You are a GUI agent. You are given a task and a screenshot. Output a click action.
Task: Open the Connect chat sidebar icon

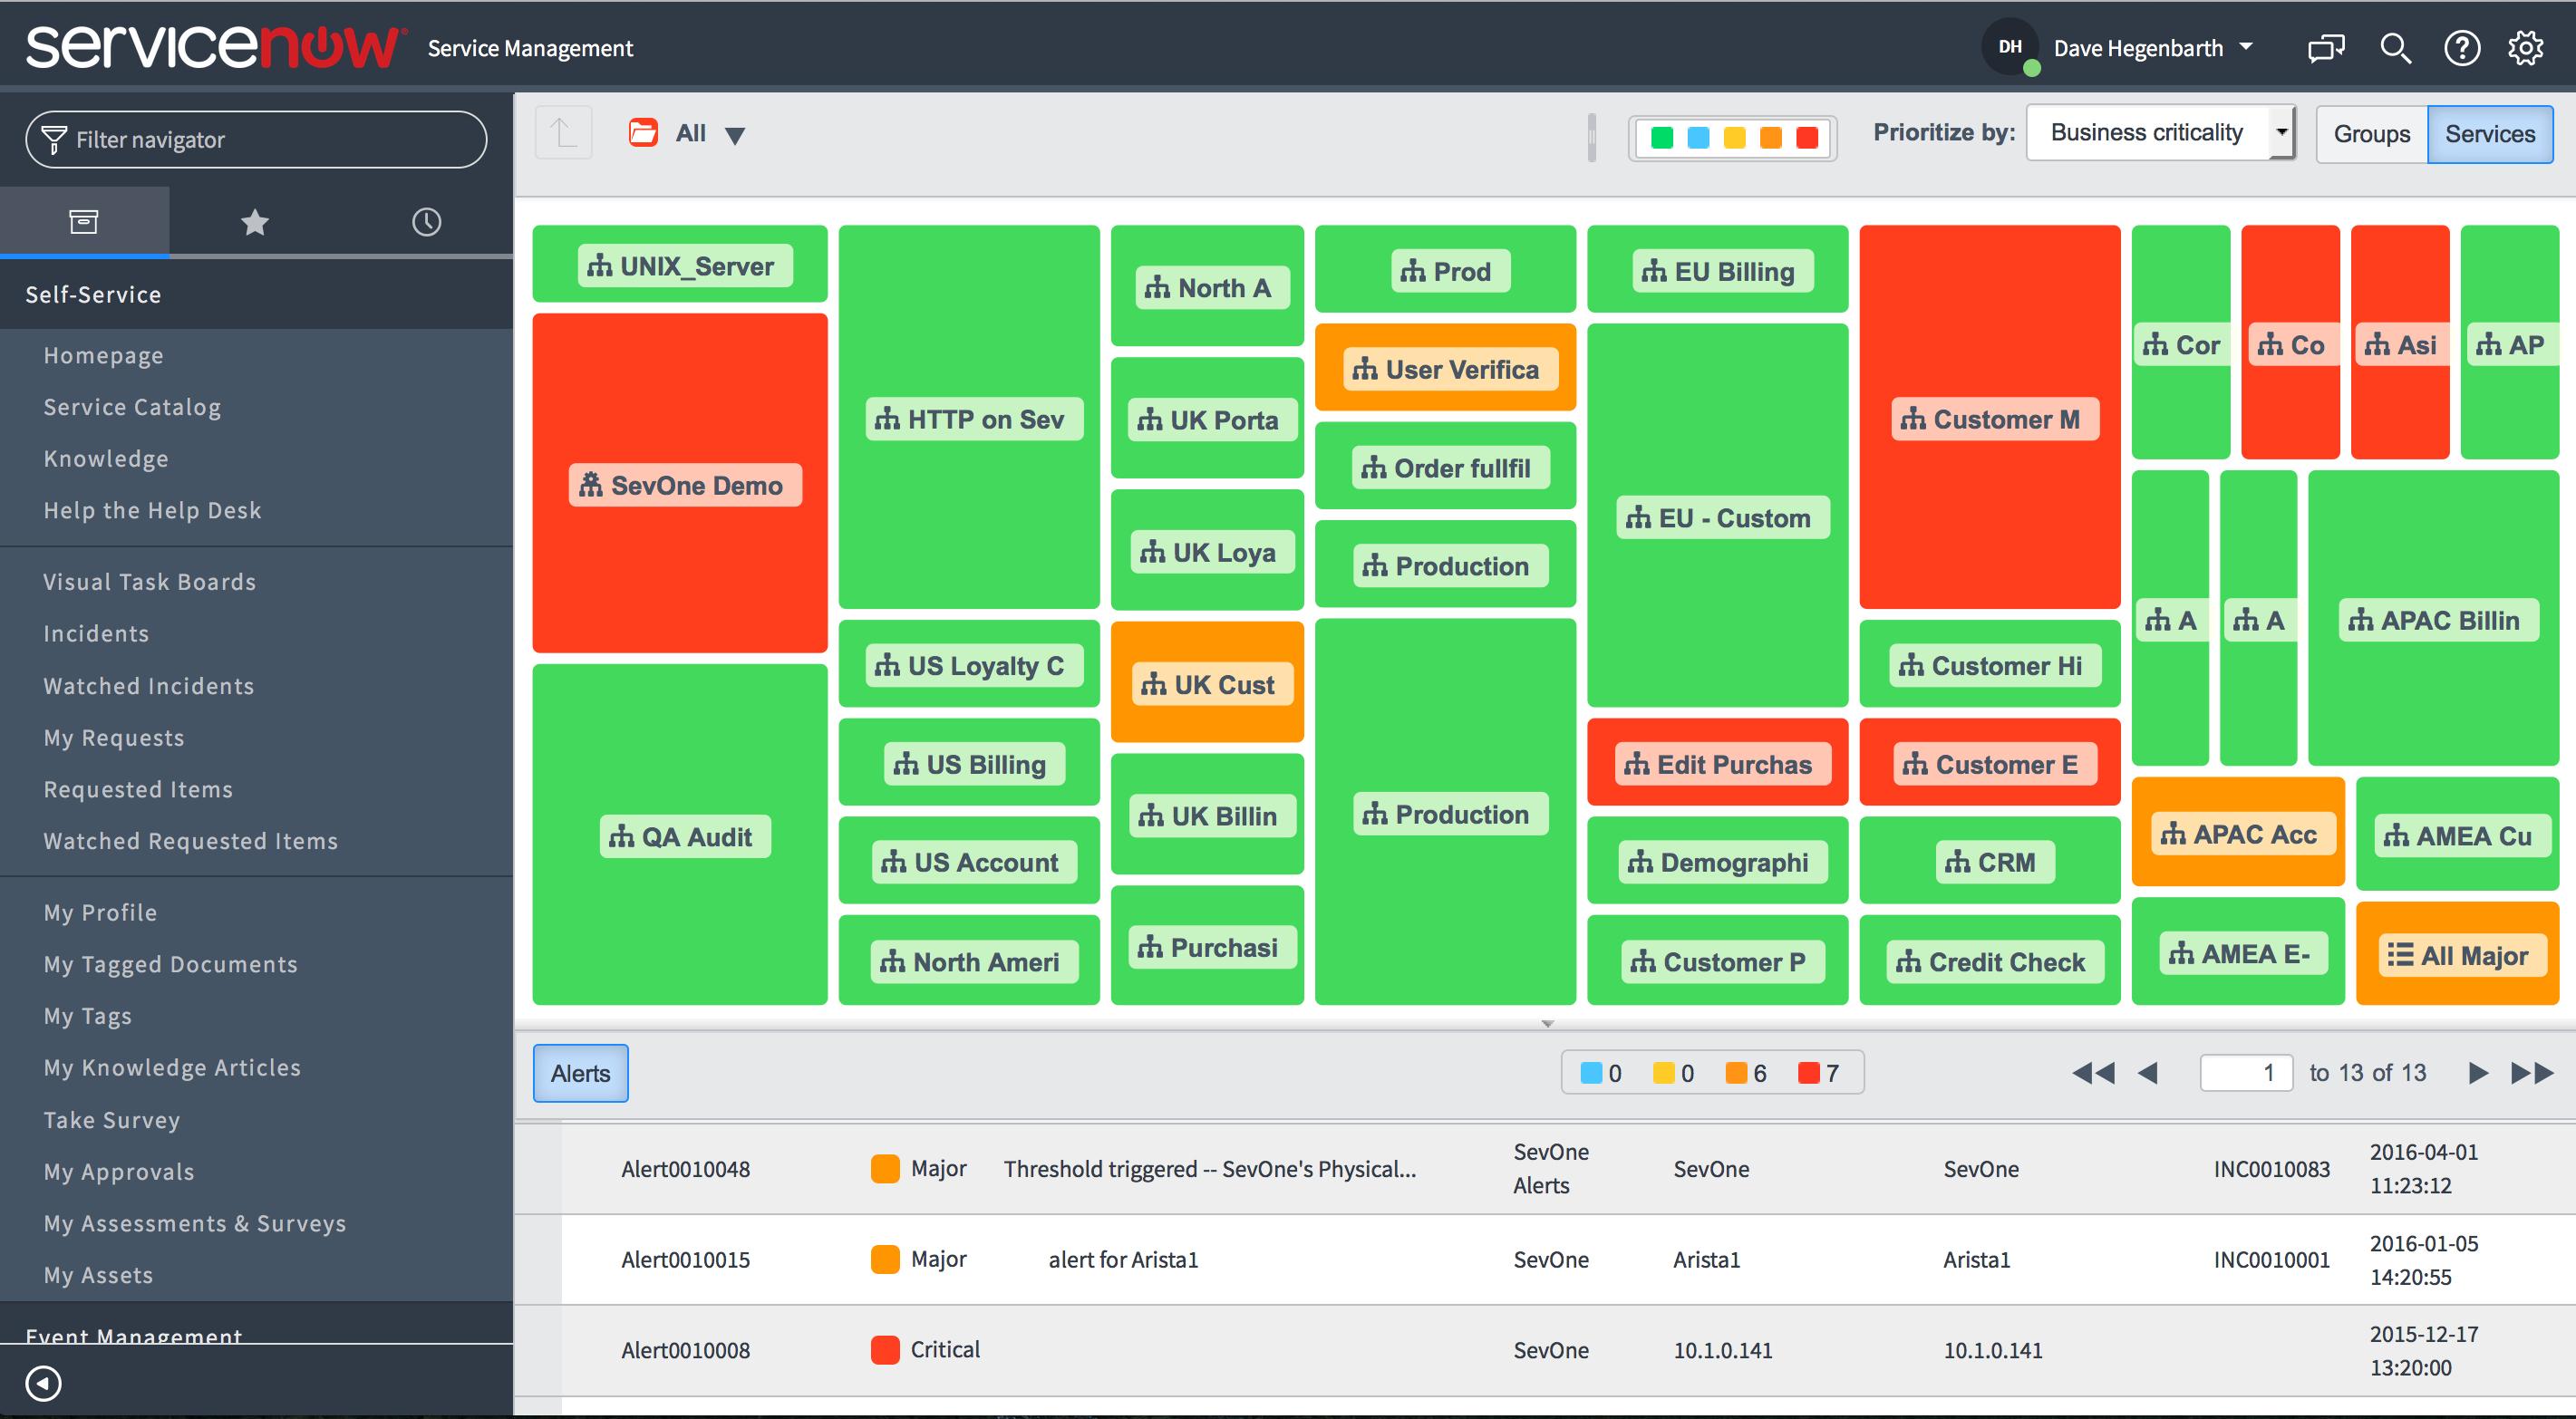pyautogui.click(x=2325, y=47)
